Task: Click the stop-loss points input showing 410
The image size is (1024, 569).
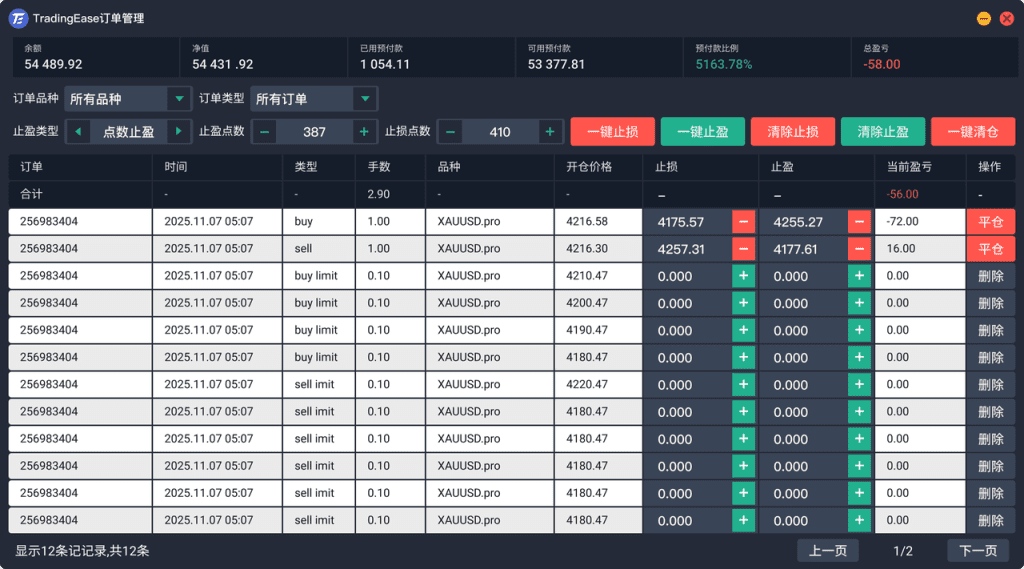Action: (x=500, y=132)
